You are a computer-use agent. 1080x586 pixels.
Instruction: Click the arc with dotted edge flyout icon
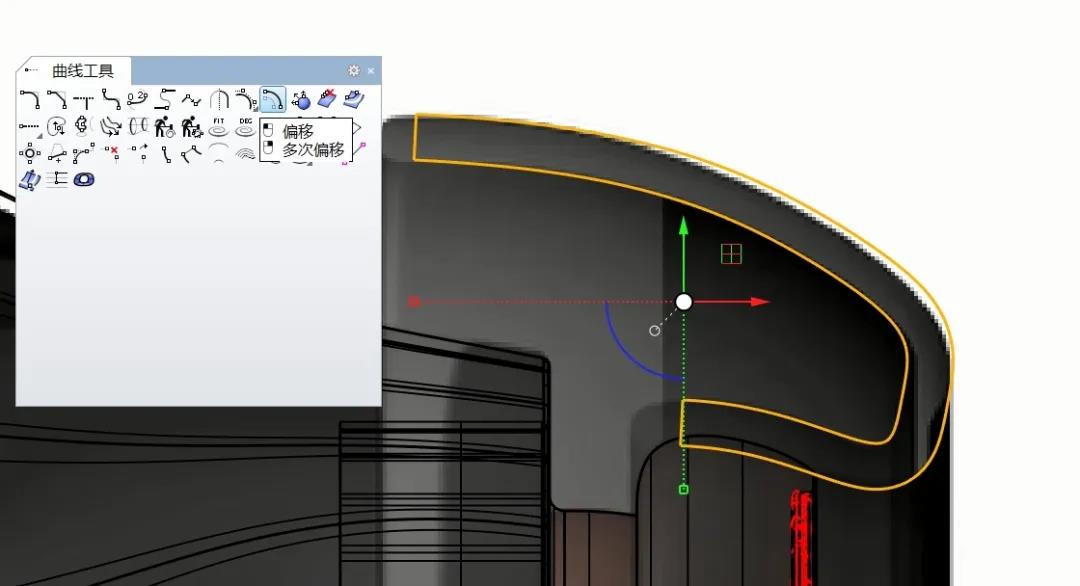[245, 100]
